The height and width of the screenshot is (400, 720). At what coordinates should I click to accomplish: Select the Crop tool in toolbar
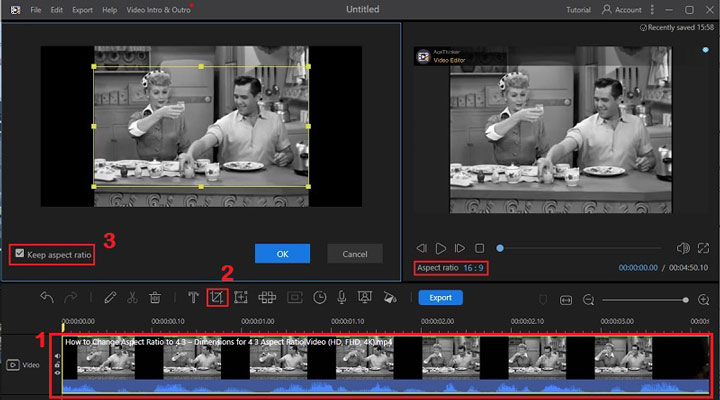tap(216, 297)
